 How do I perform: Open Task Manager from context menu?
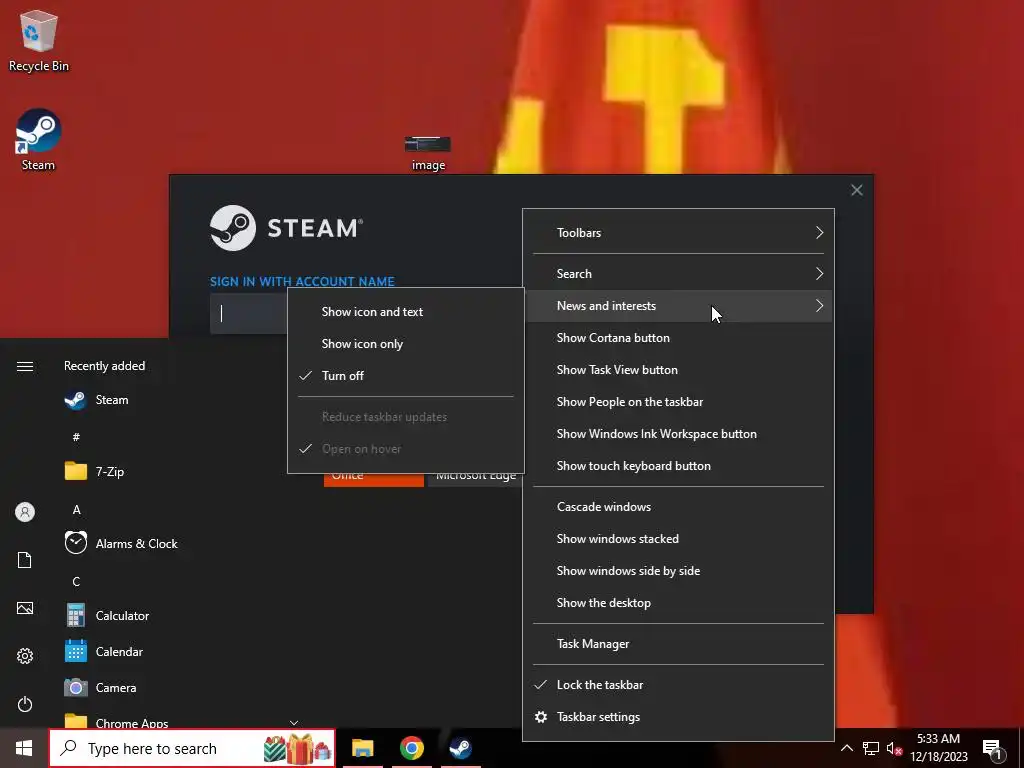(679, 644)
